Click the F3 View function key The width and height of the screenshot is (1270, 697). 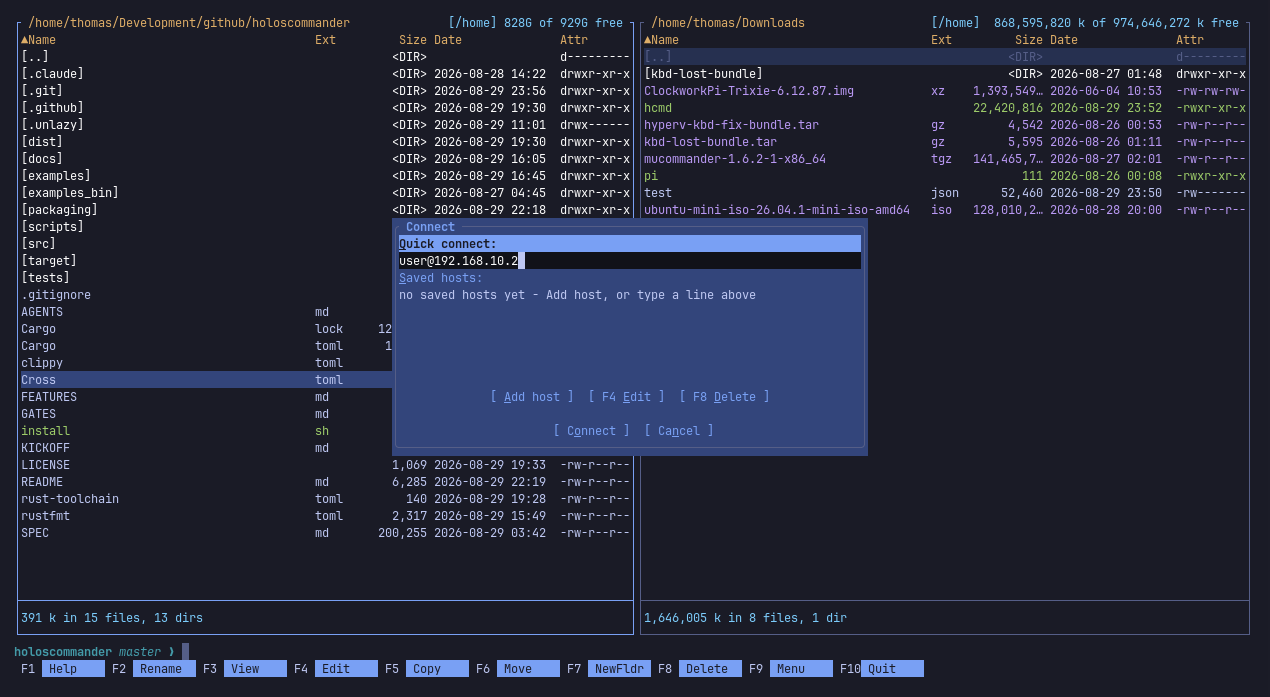tap(244, 669)
